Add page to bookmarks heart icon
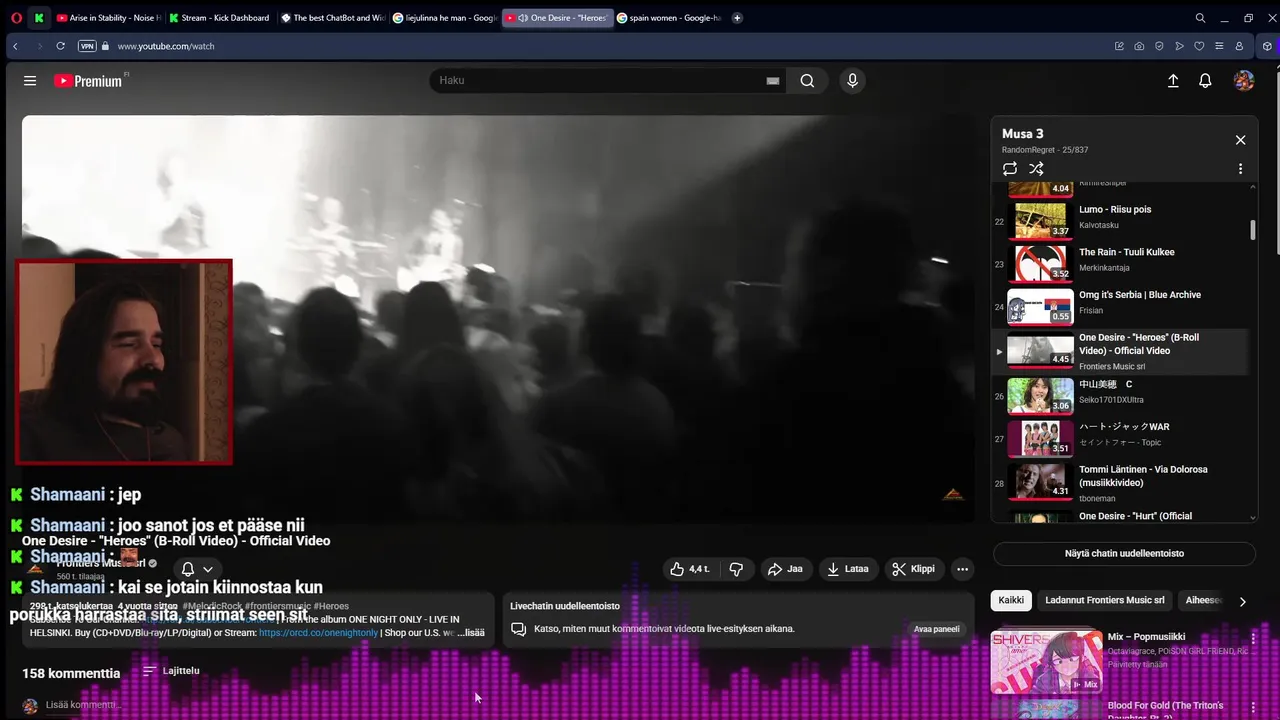The image size is (1280, 720). (1199, 46)
